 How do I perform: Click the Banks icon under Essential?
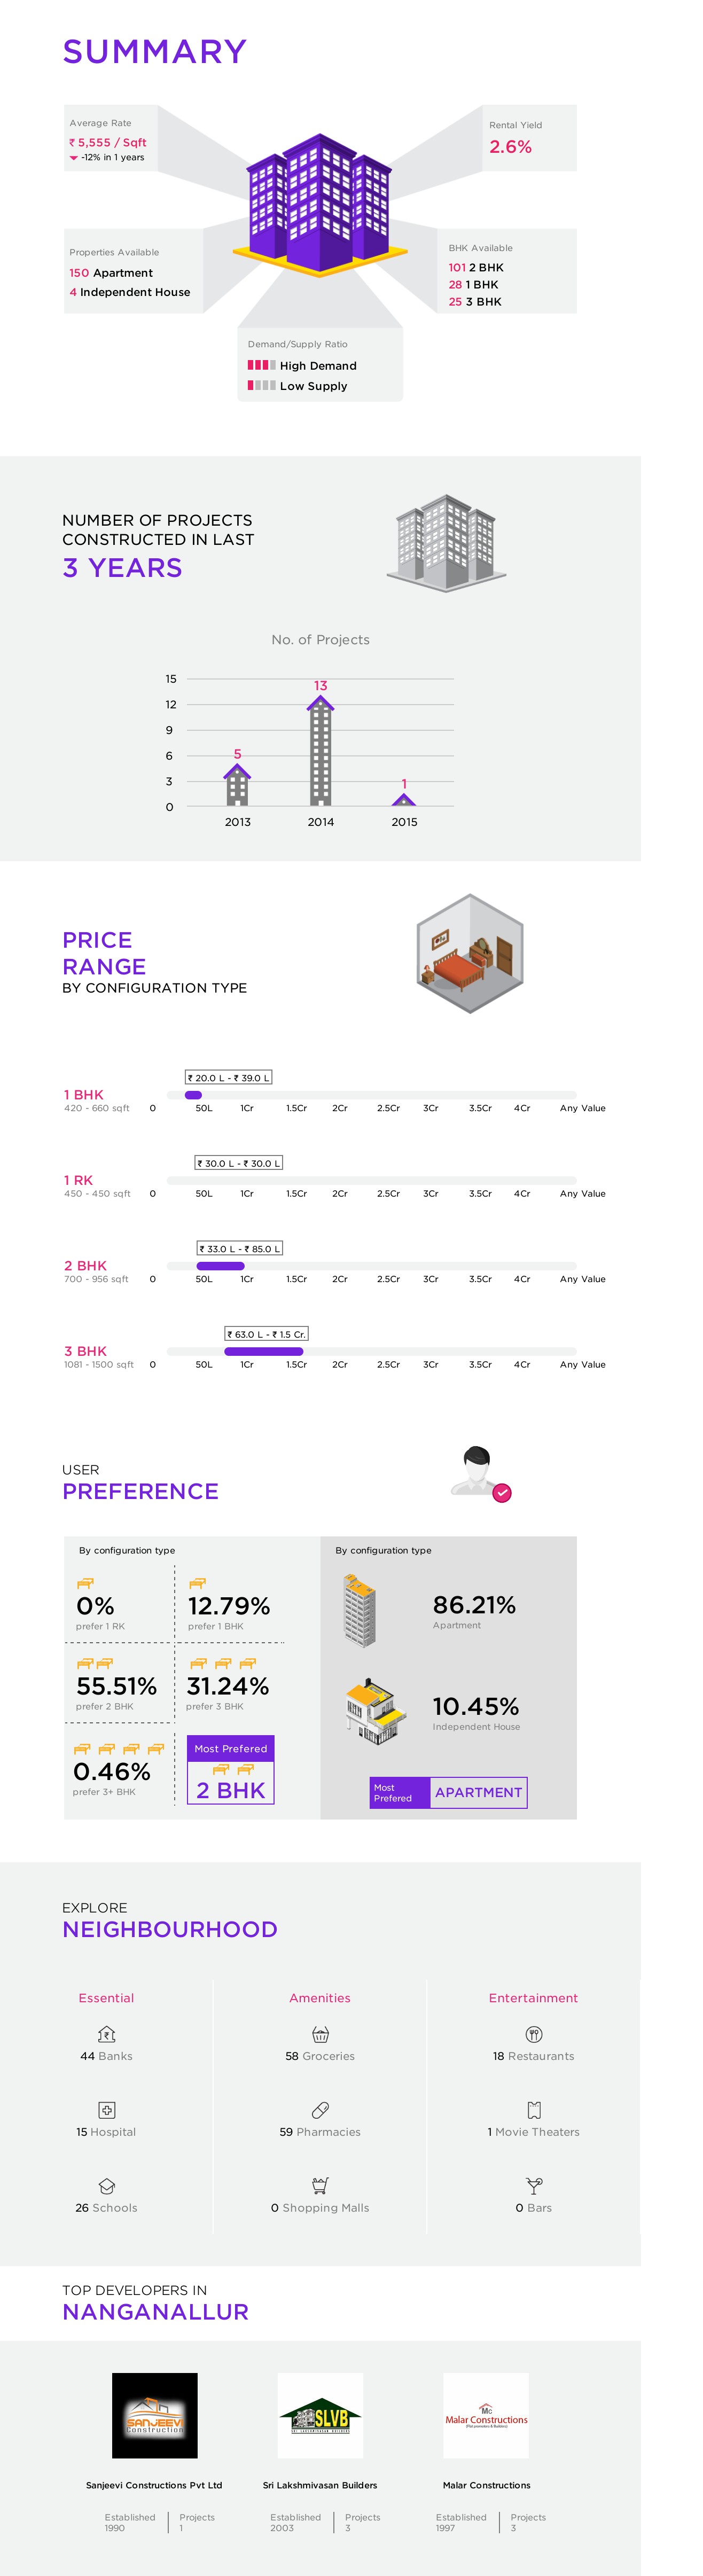click(x=107, y=2034)
